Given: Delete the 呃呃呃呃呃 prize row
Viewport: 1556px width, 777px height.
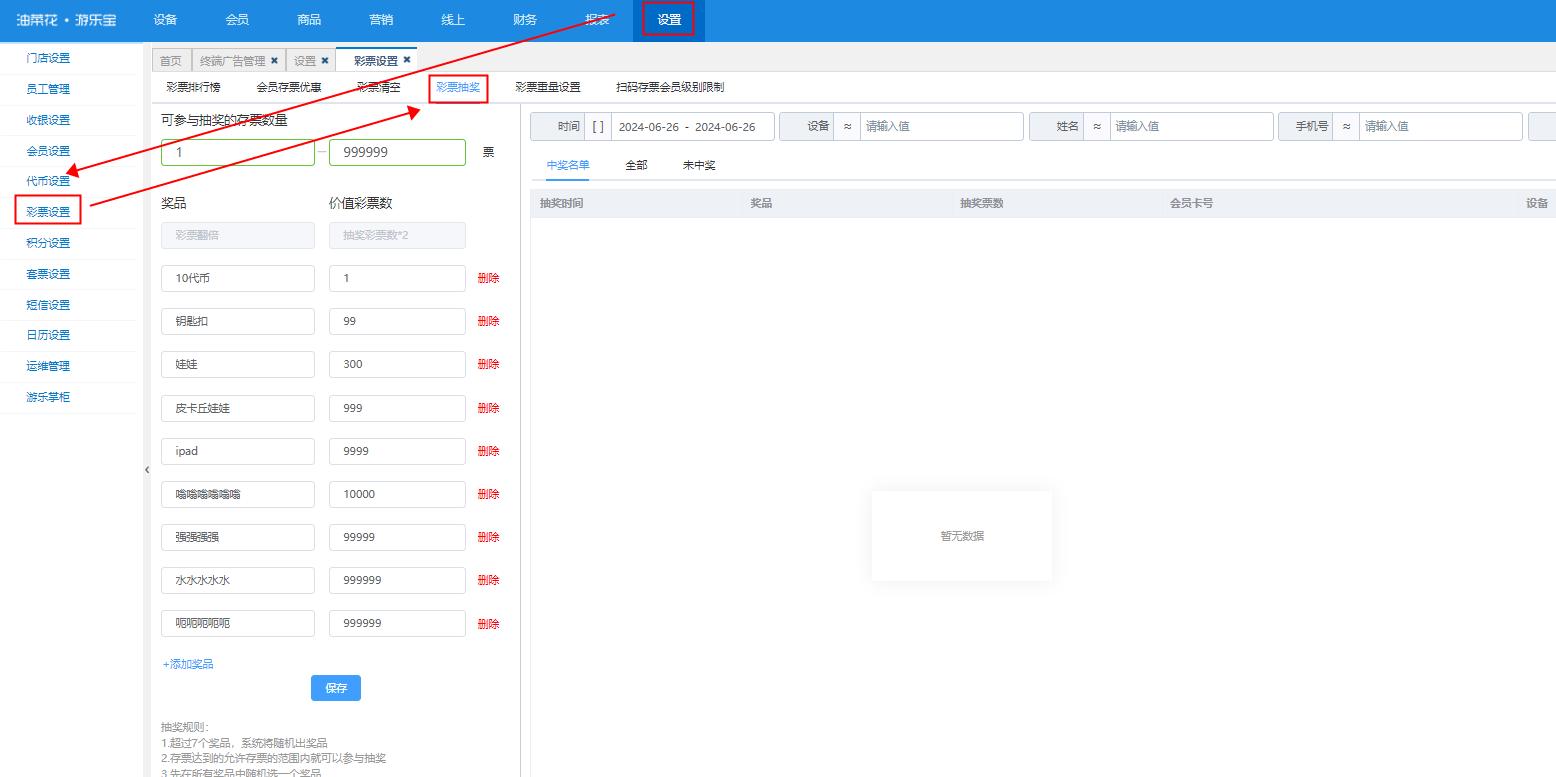Looking at the screenshot, I should pos(488,623).
